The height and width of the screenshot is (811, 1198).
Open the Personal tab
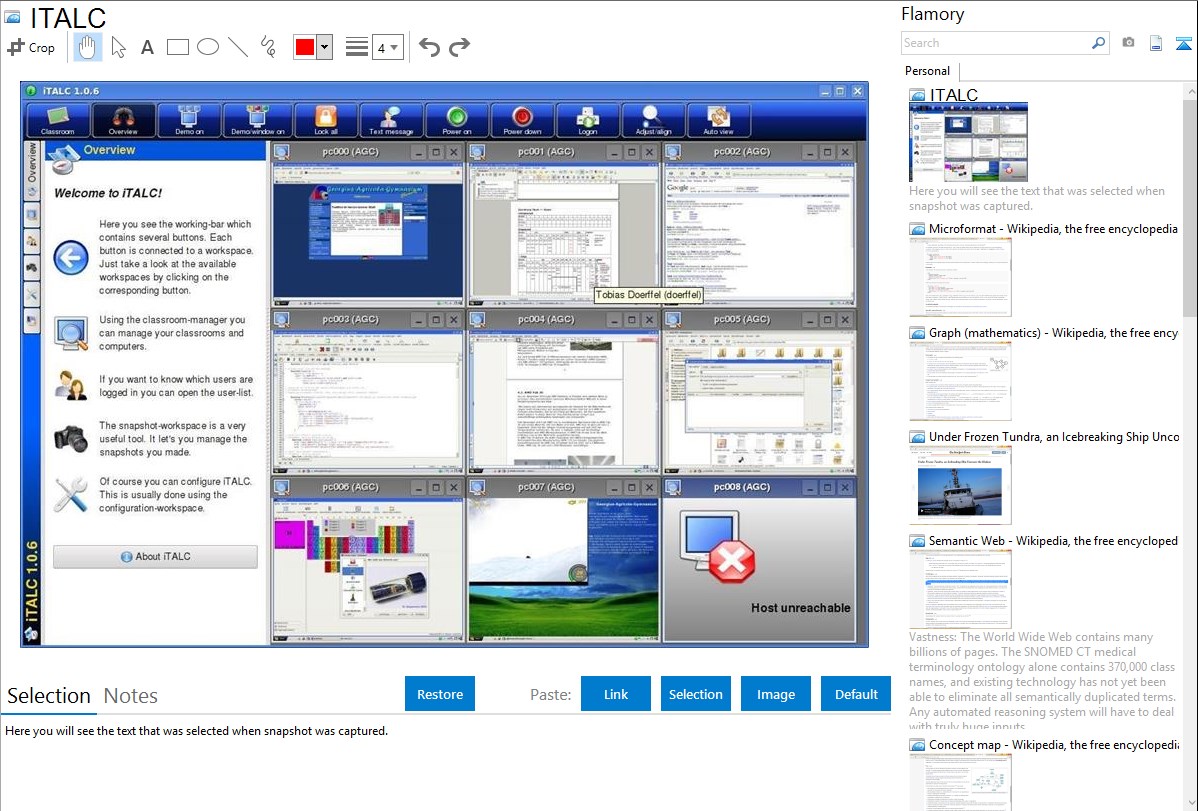tap(928, 71)
